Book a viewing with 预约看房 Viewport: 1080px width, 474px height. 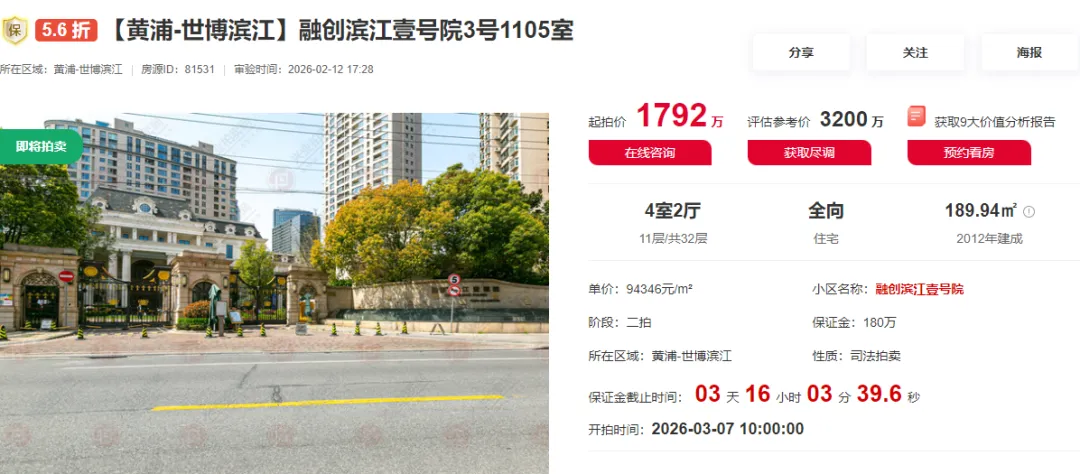coord(969,153)
